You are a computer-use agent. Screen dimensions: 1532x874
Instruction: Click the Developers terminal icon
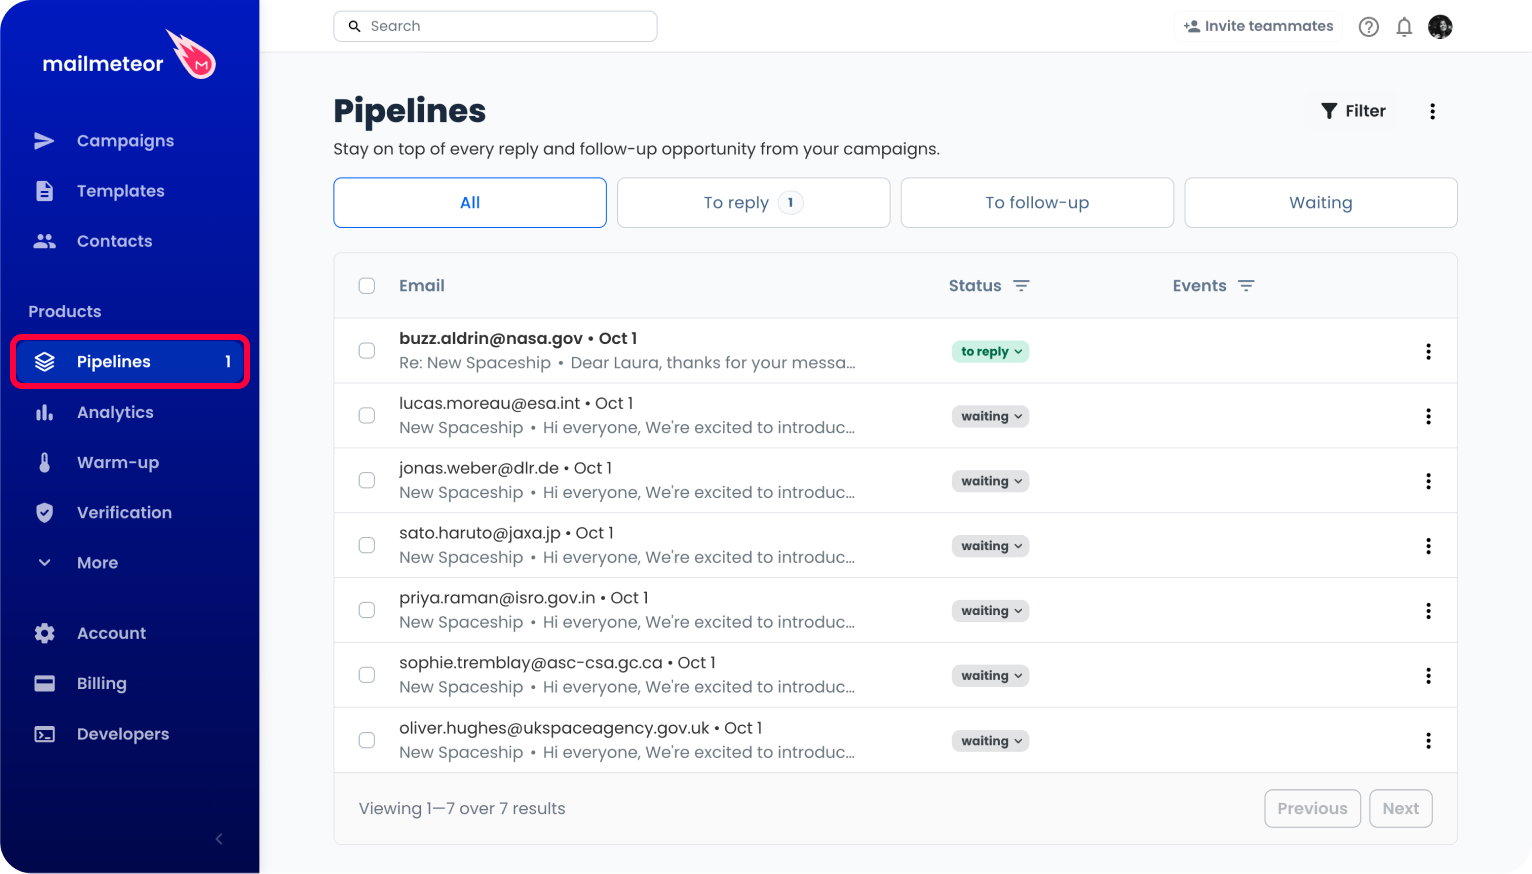pos(44,734)
